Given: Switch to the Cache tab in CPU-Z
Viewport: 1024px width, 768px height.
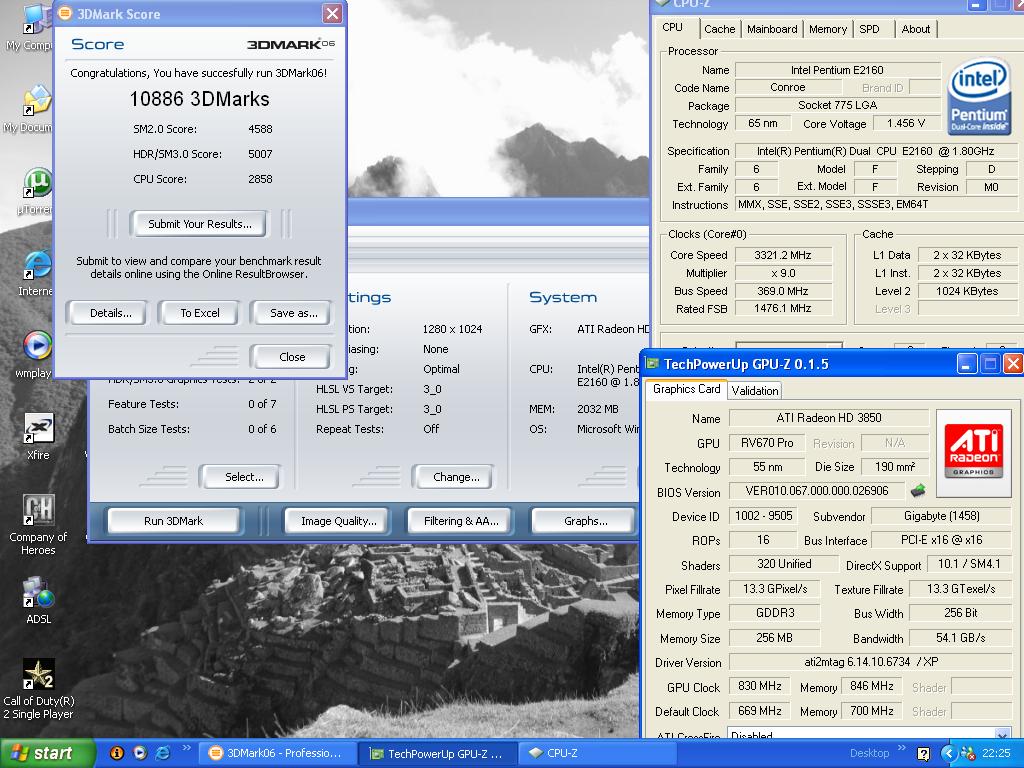Looking at the screenshot, I should click(x=720, y=29).
